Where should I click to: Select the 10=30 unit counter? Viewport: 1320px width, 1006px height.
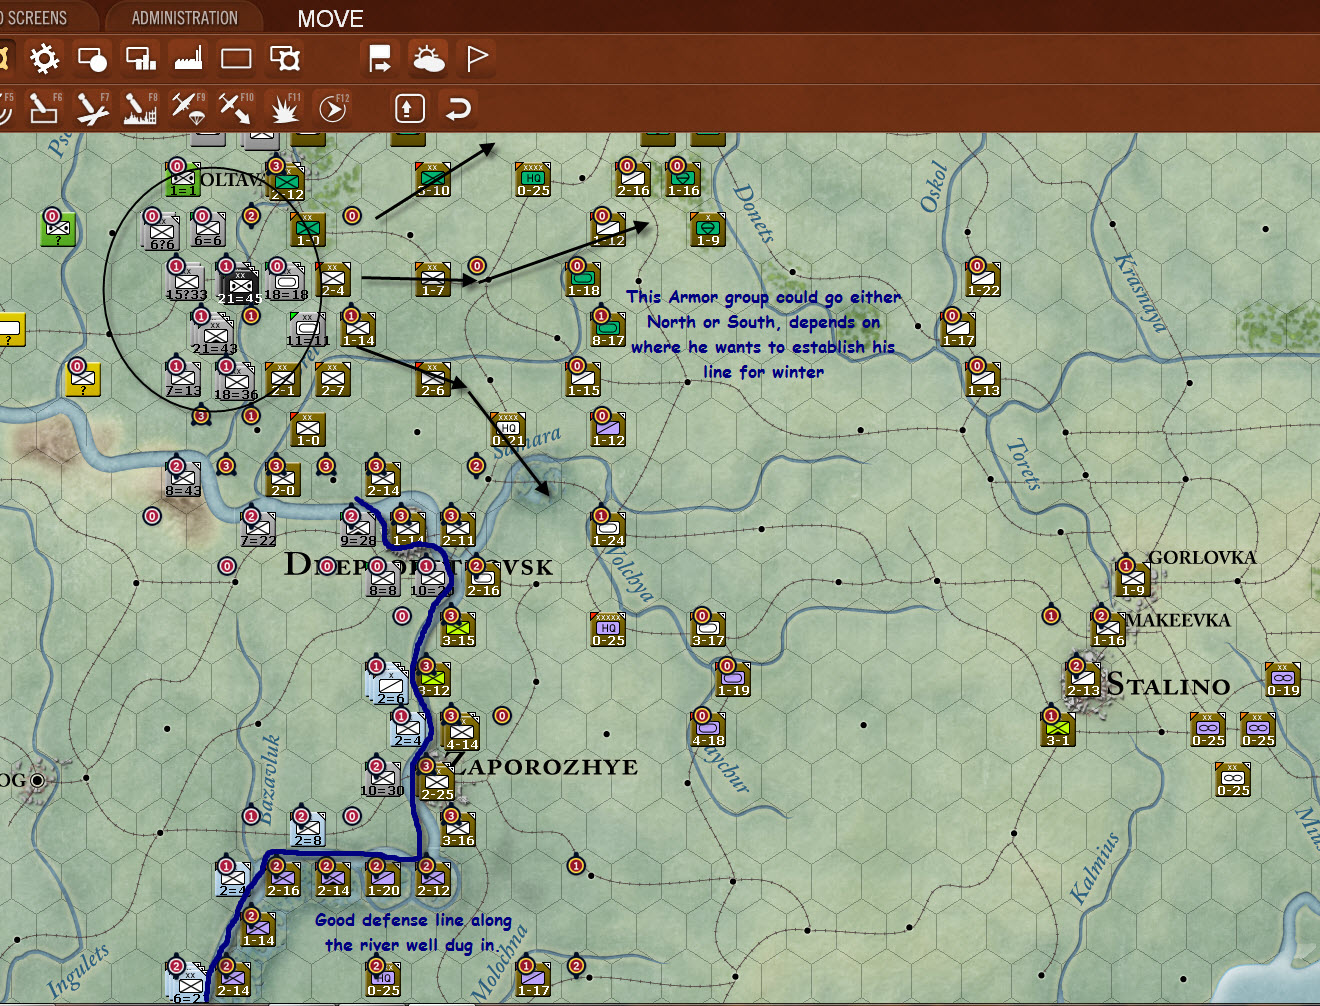pyautogui.click(x=383, y=781)
